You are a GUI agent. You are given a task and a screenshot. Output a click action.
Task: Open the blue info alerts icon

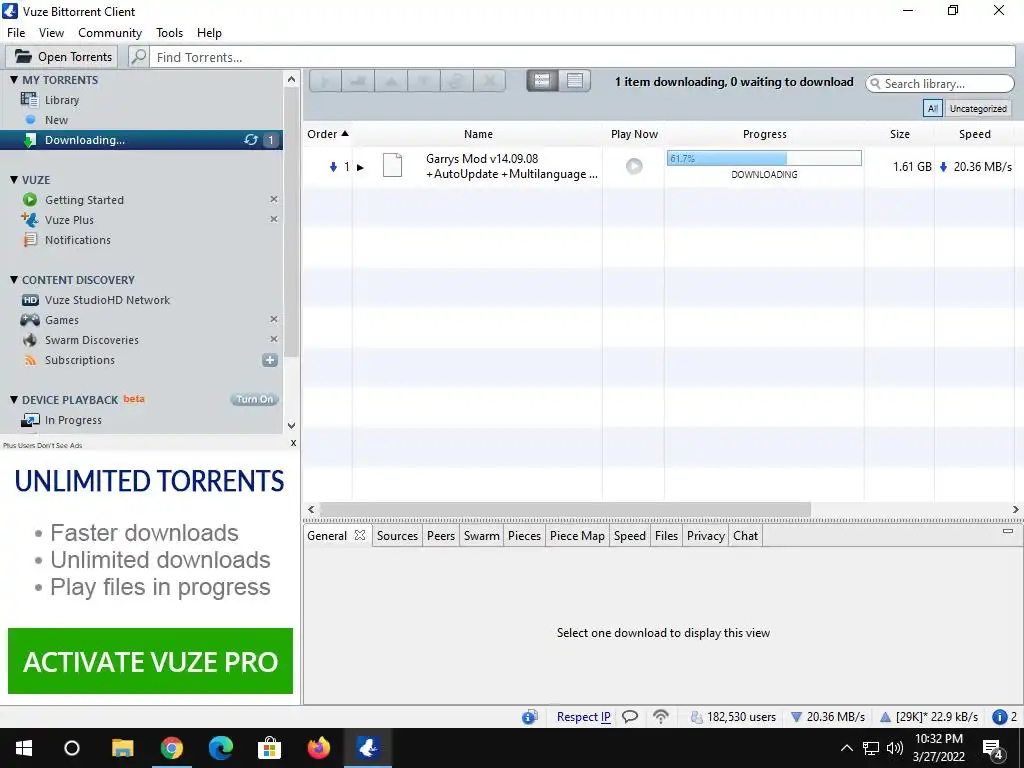(x=999, y=717)
